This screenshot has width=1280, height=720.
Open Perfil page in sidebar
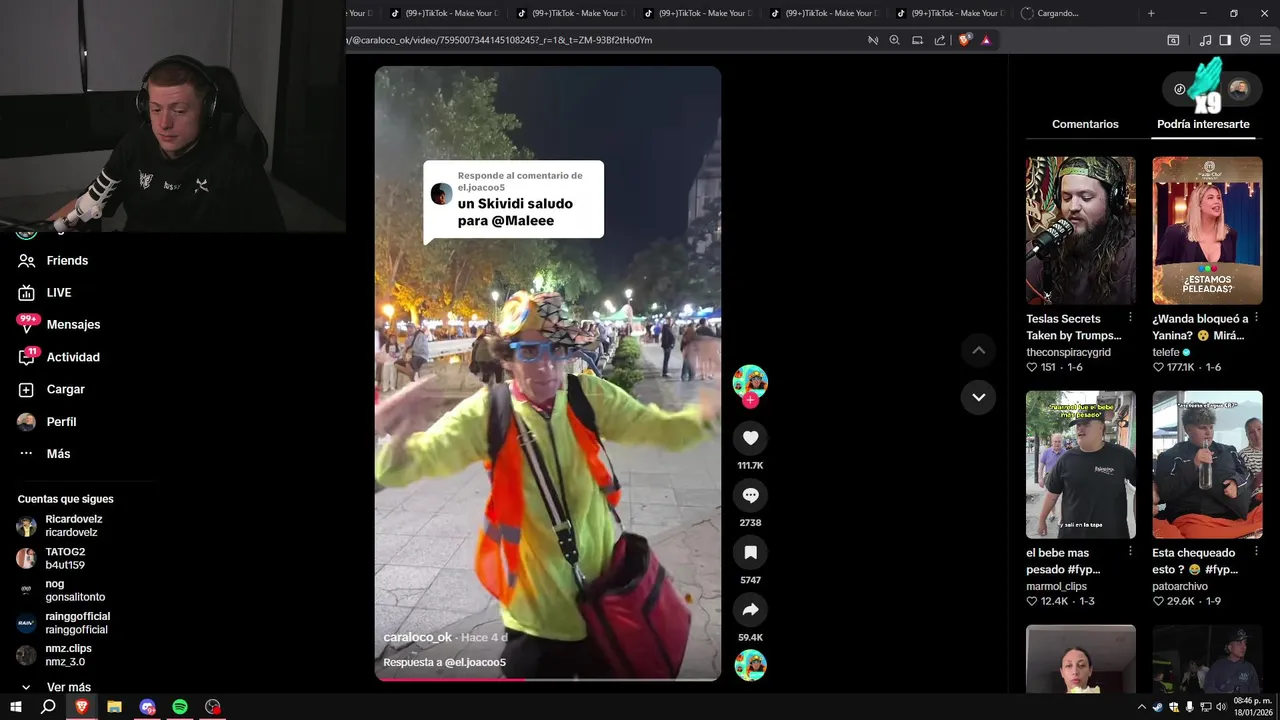coord(47,421)
